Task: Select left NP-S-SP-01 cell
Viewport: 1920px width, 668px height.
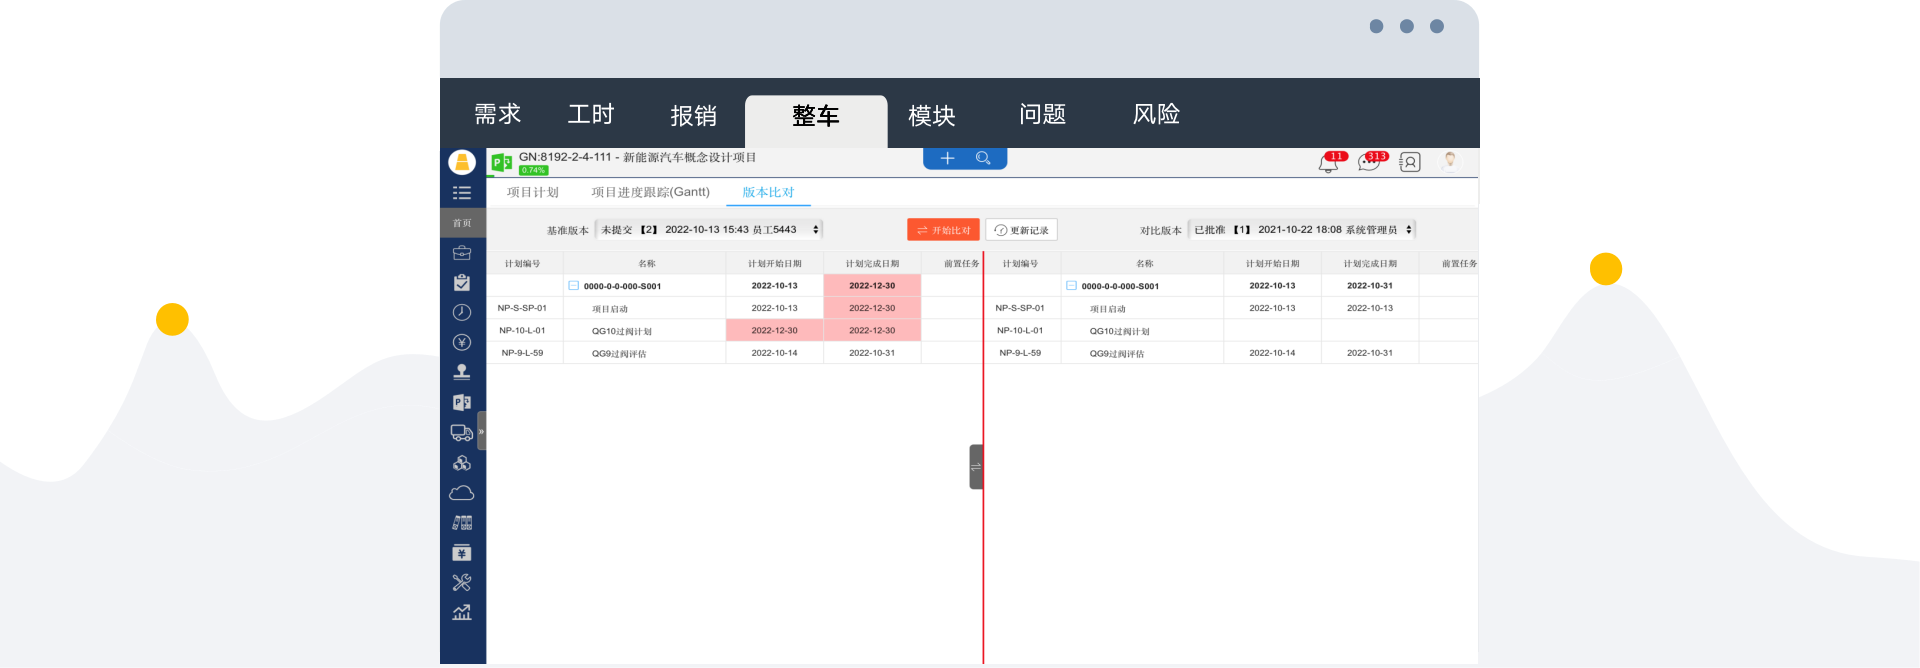Action: [x=523, y=308]
